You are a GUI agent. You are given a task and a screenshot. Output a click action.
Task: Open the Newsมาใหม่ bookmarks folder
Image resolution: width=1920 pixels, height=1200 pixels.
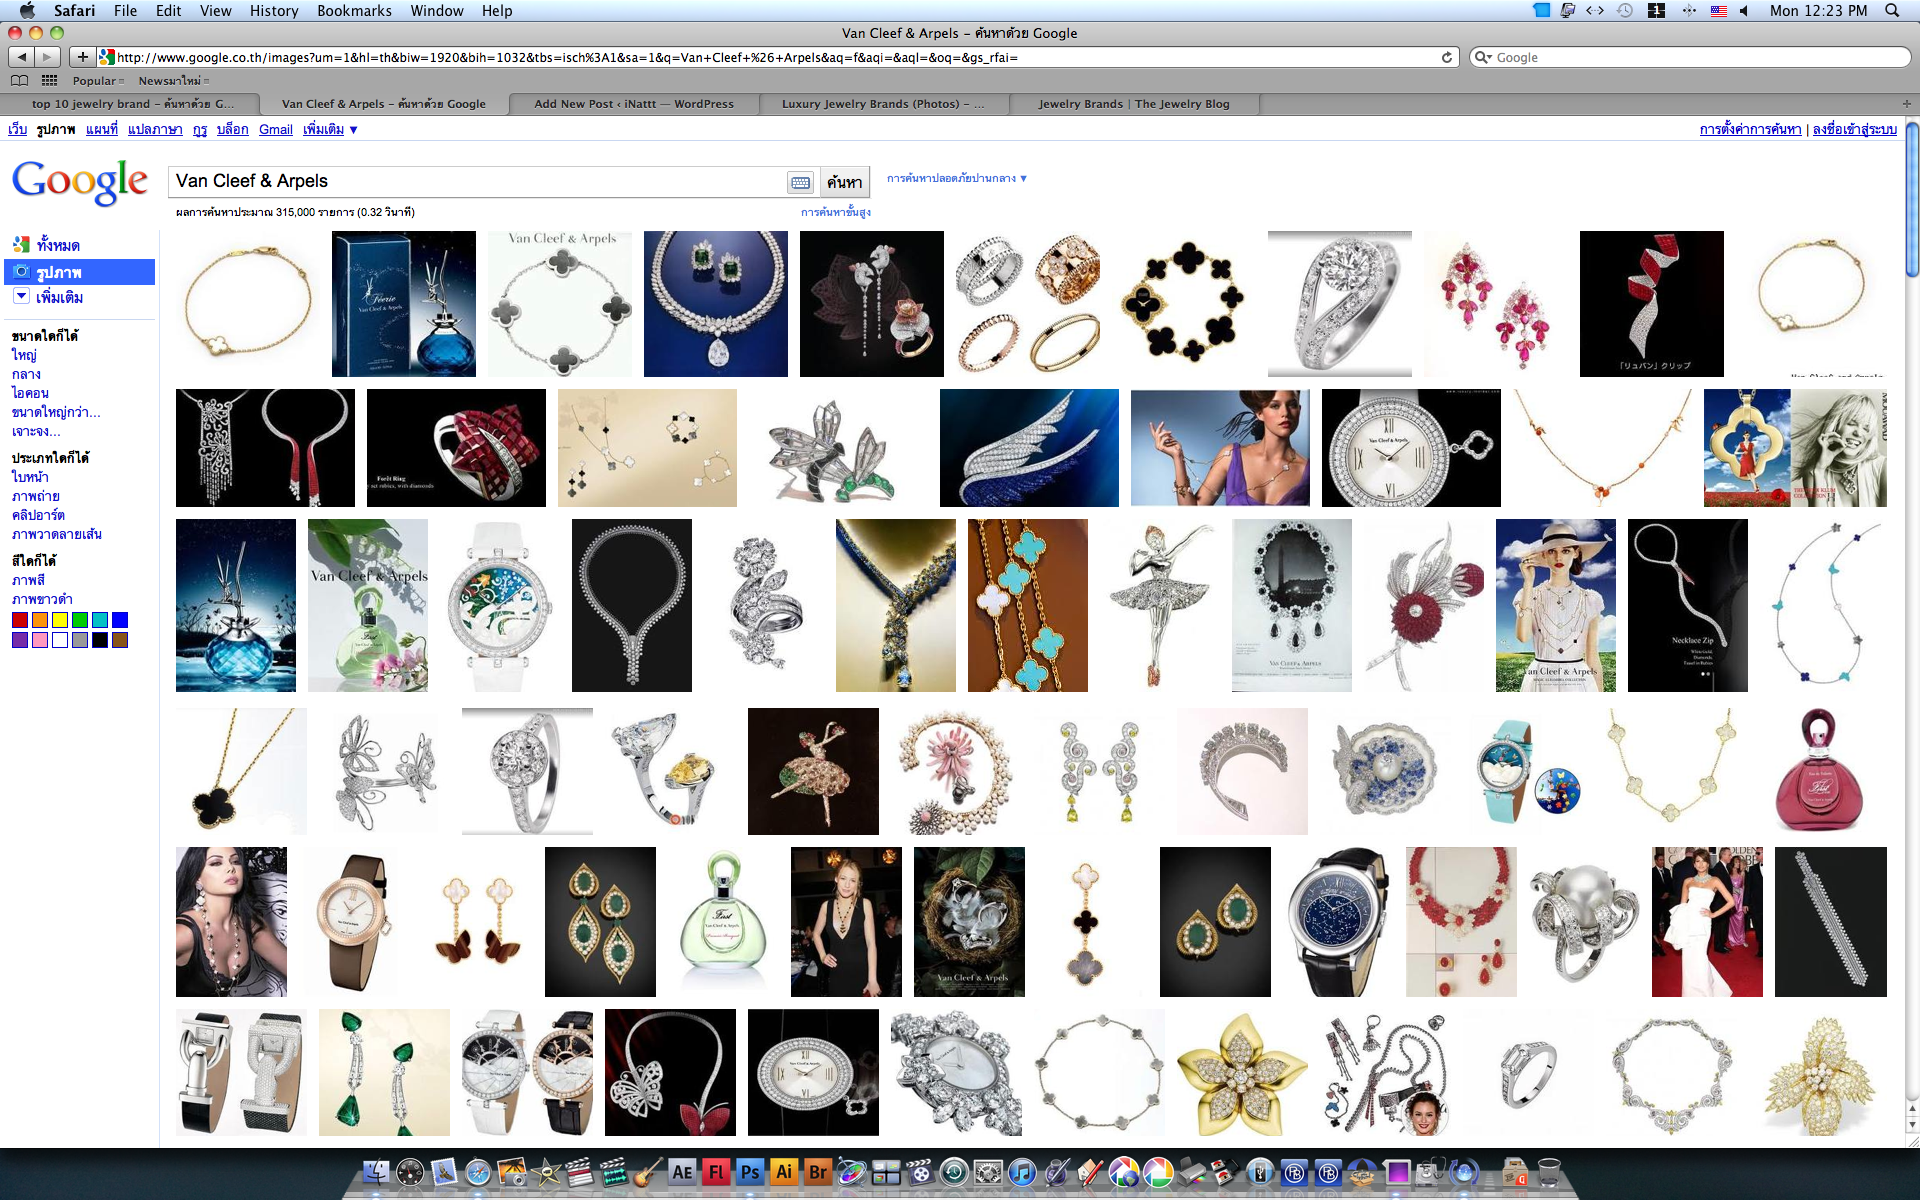173,80
